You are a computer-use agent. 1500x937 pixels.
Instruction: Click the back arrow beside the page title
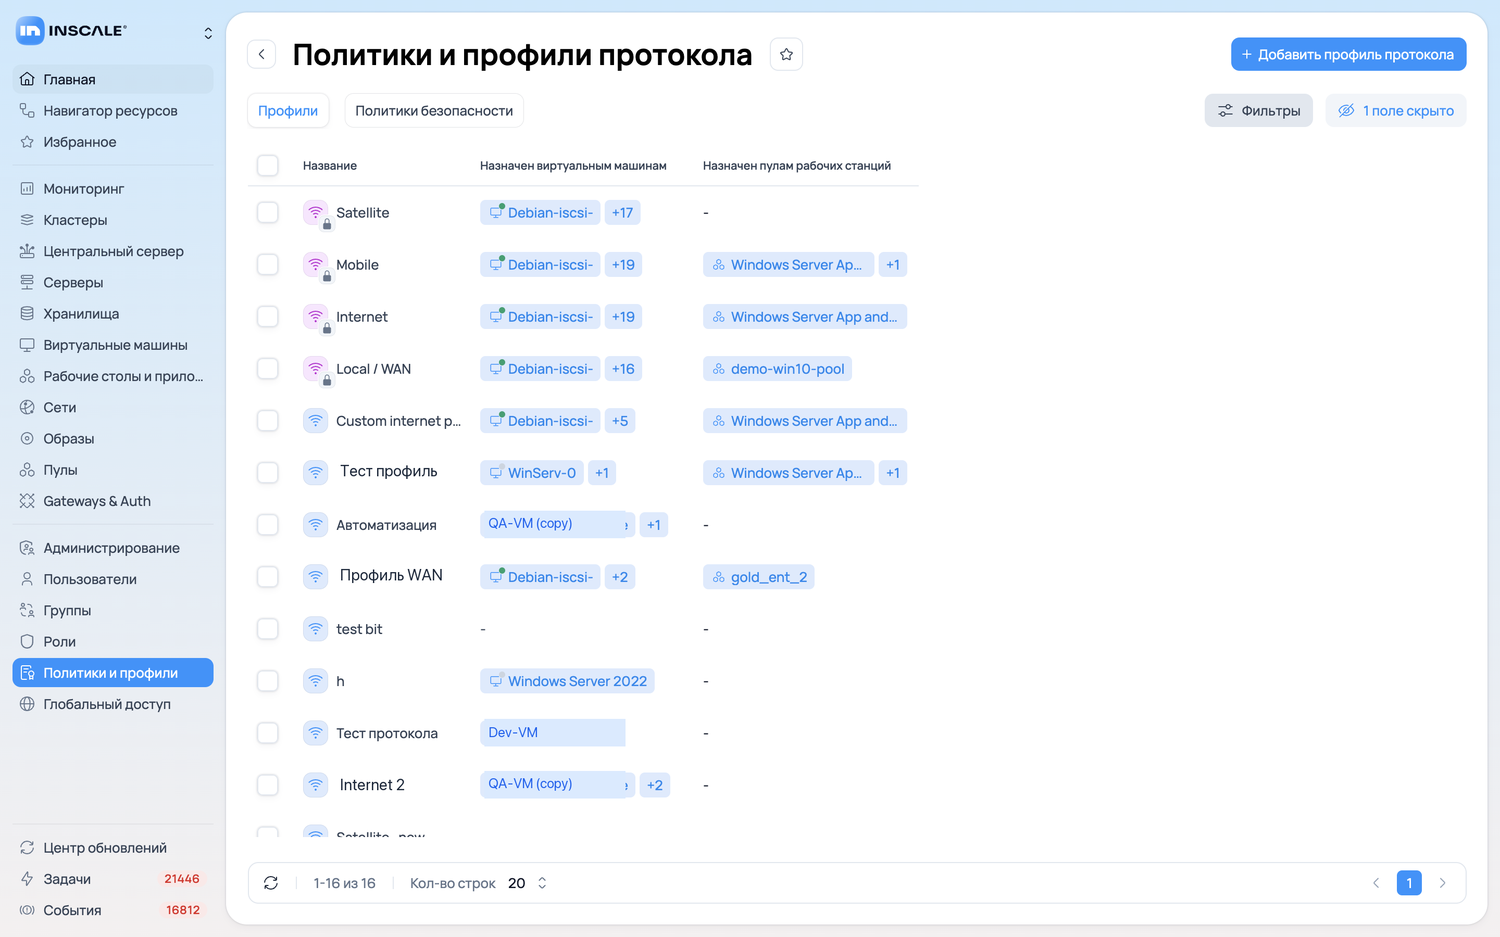[262, 54]
